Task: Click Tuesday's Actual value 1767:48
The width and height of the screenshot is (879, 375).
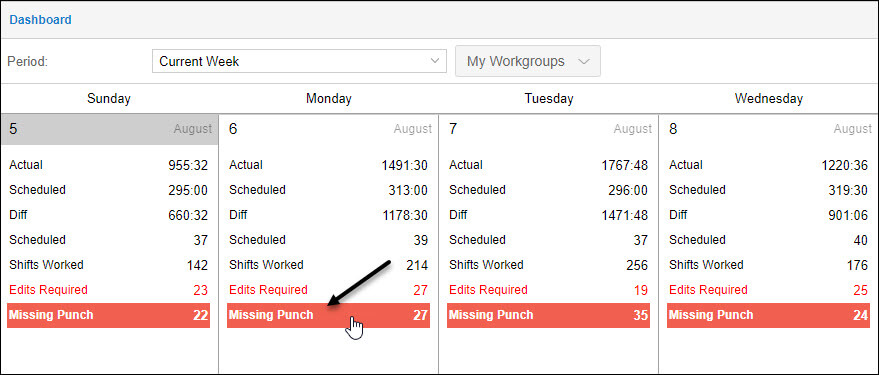Action: [624, 165]
